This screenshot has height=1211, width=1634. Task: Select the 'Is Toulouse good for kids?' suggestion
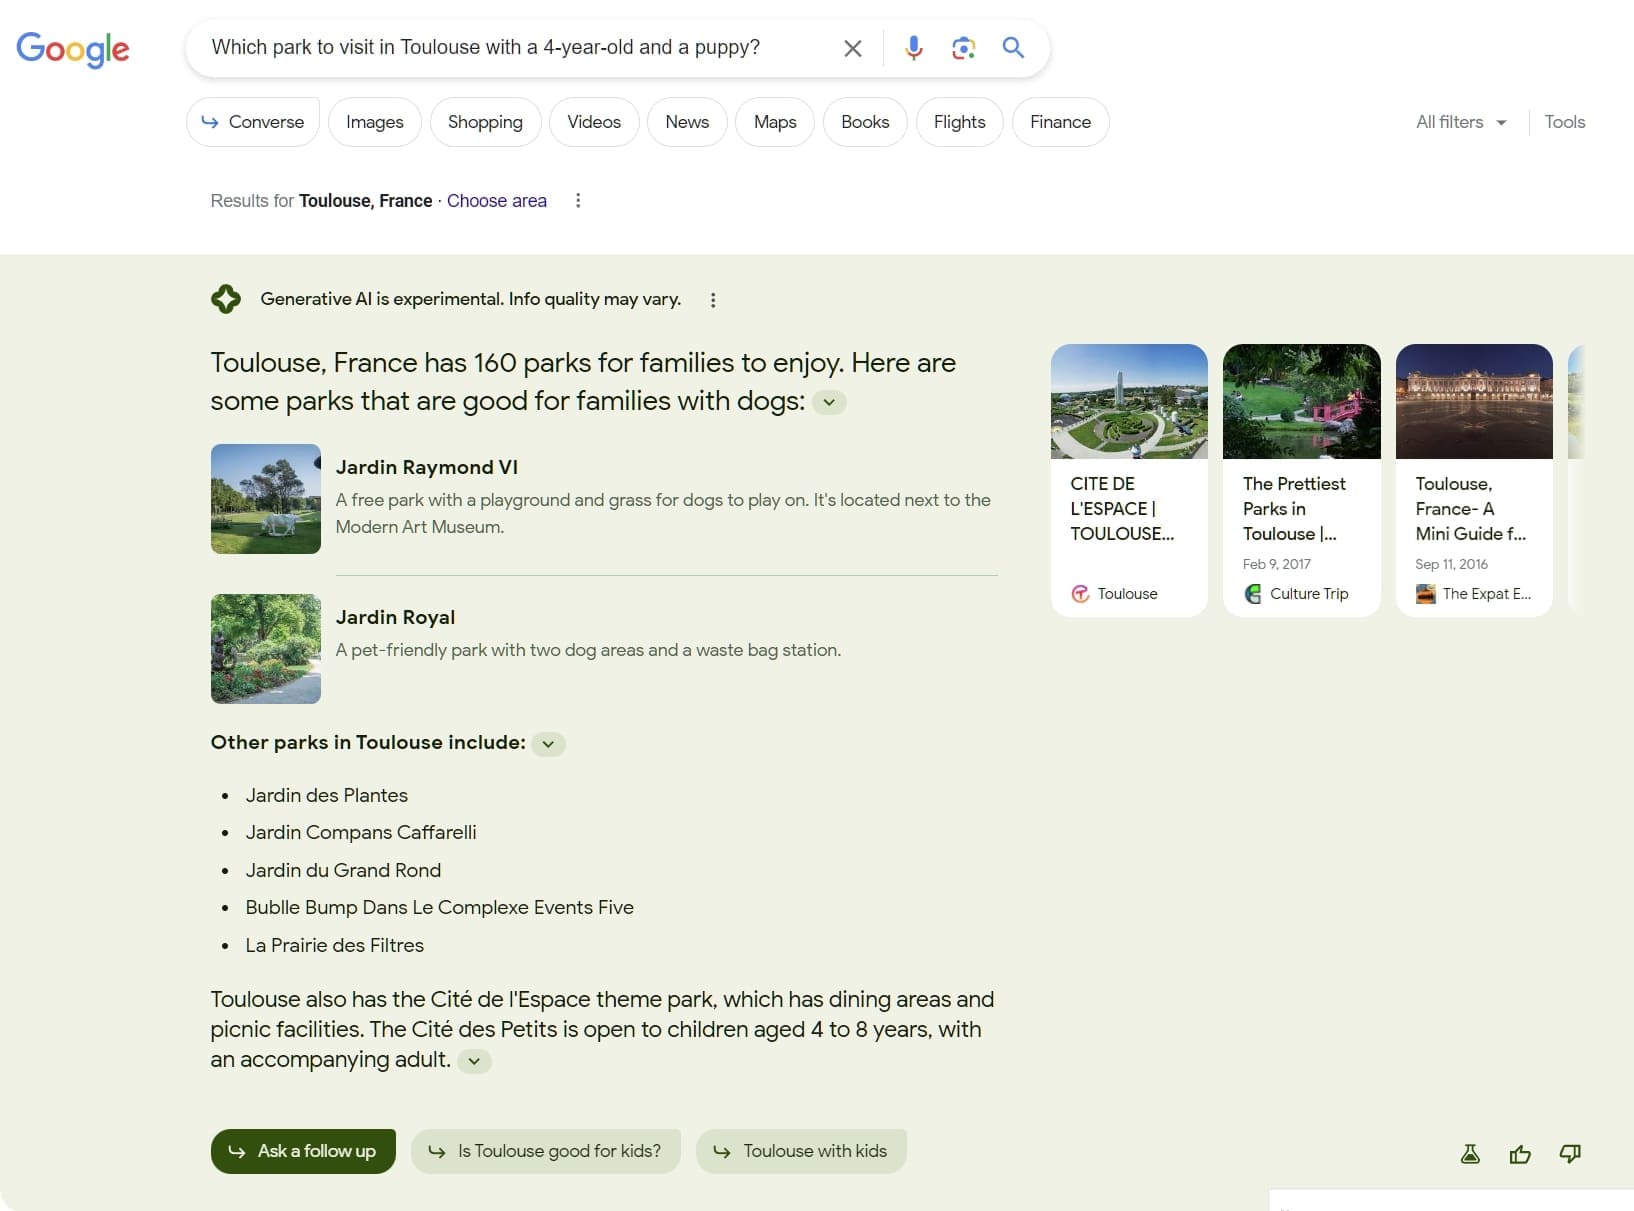point(546,1151)
